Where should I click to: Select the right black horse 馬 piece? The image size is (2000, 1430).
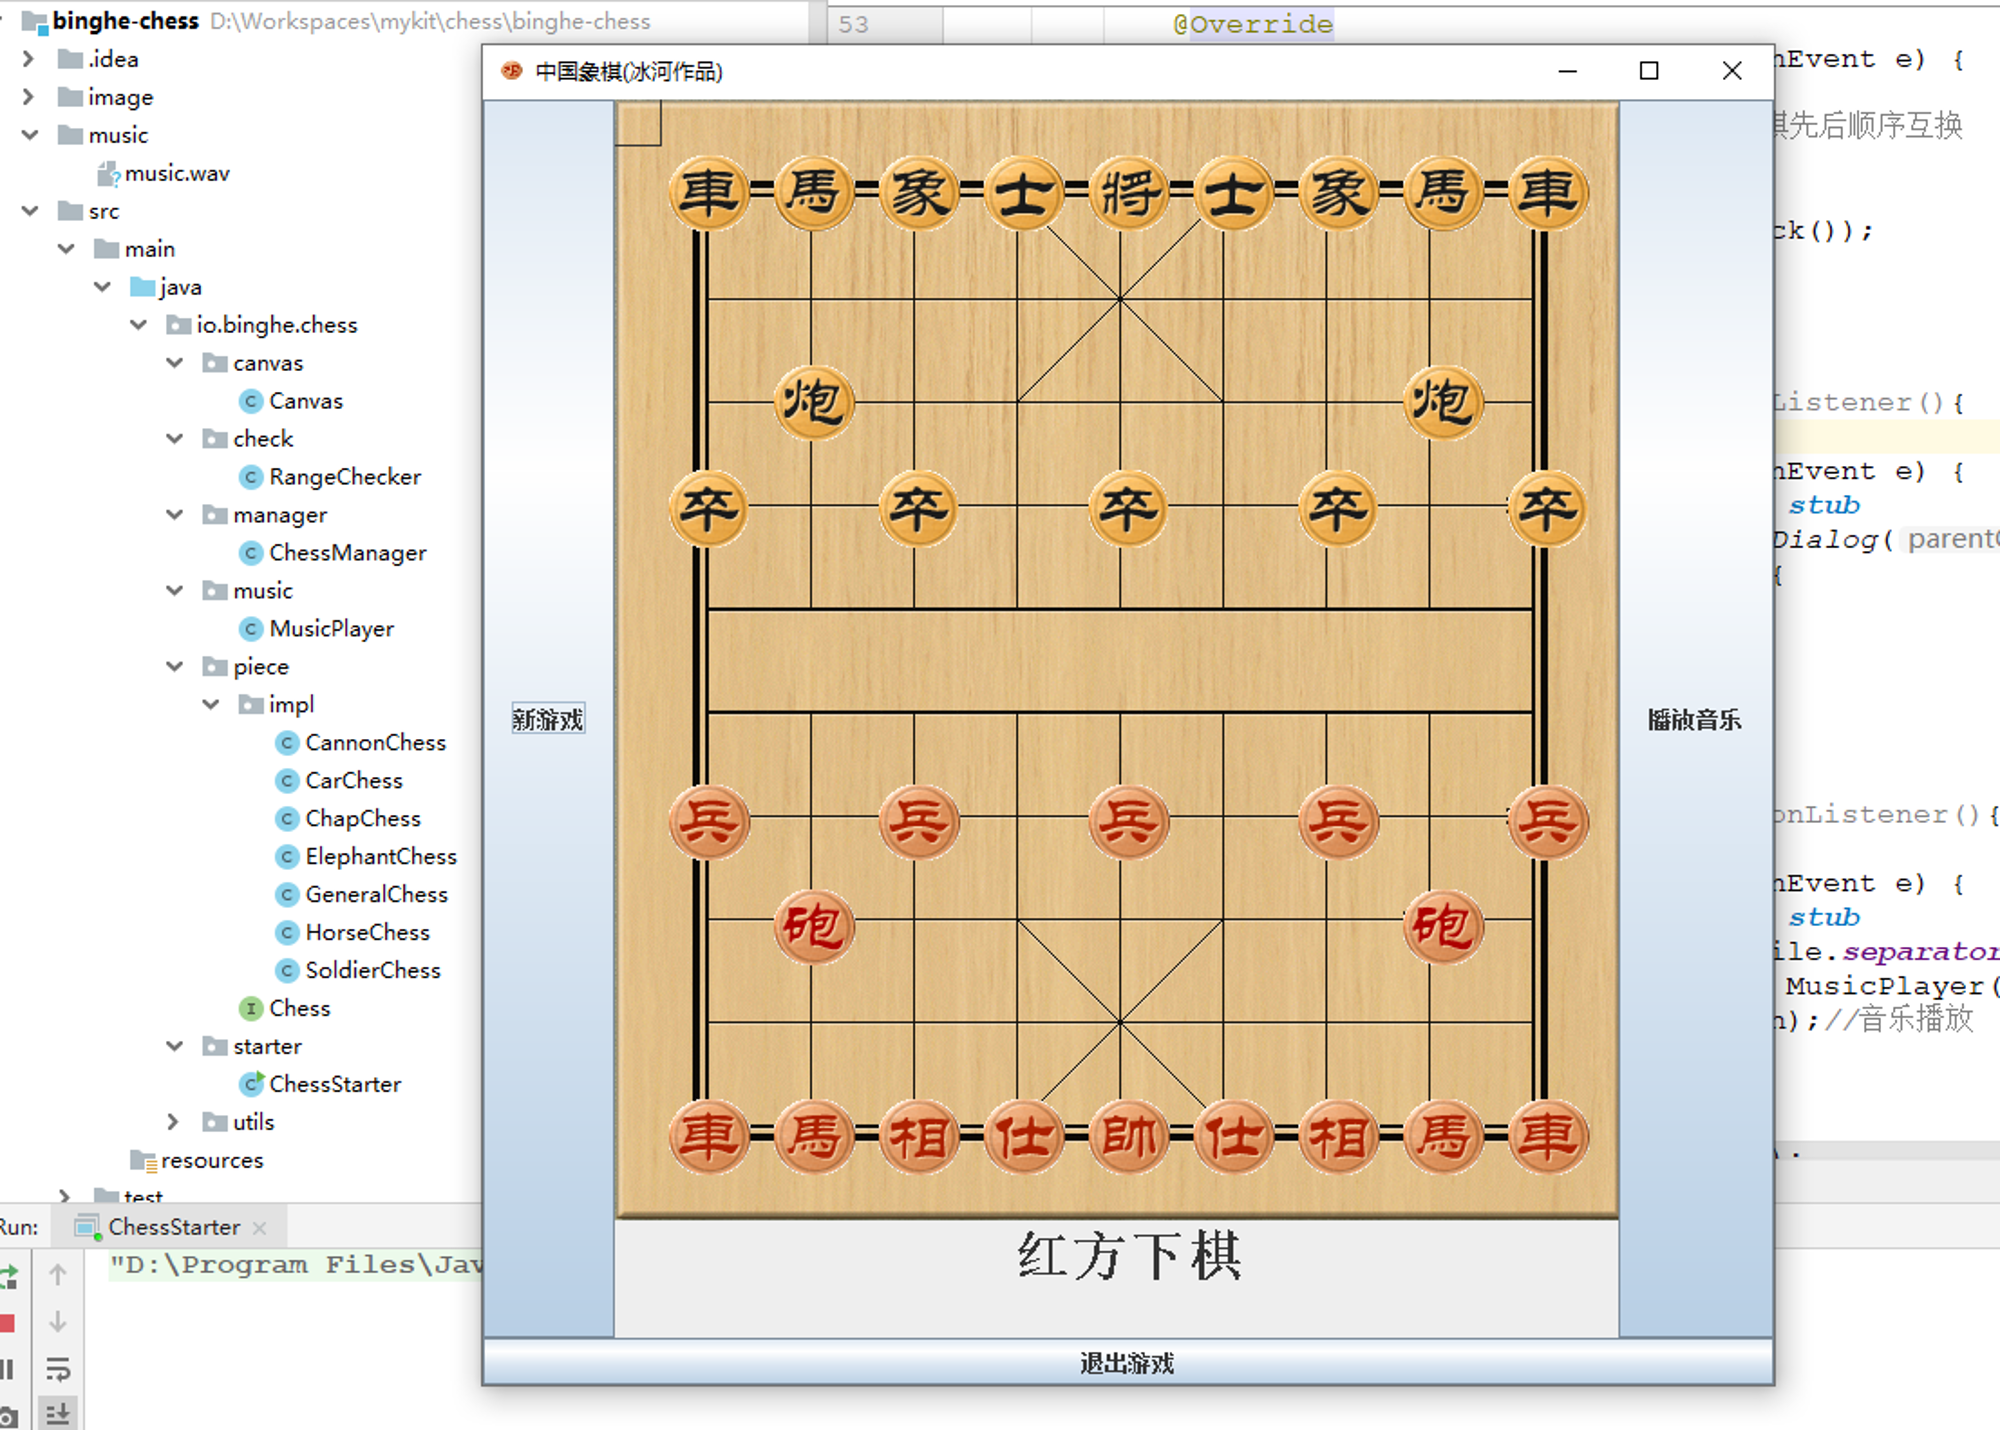tap(1442, 192)
